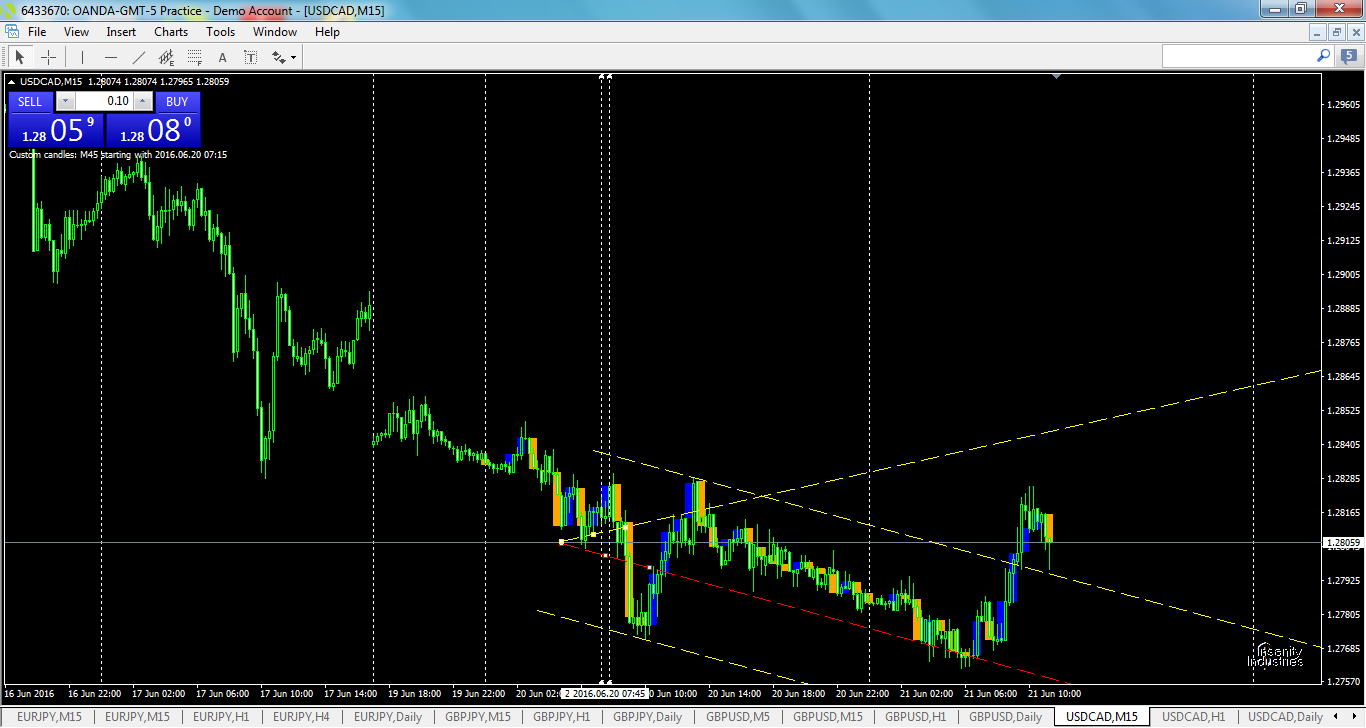
Task: Select the Equidistant Channel tool
Action: 166,57
